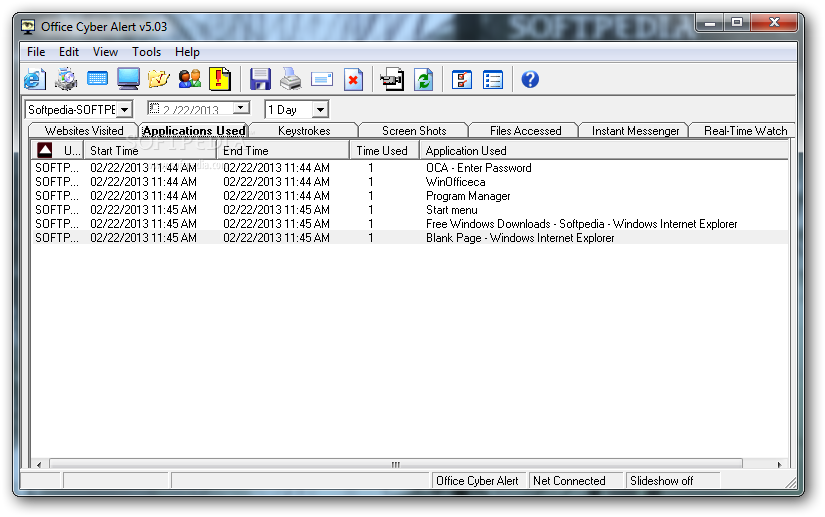Screen dimensions: 825x517
Task: Click the envelope Email icon
Action: coord(322,79)
